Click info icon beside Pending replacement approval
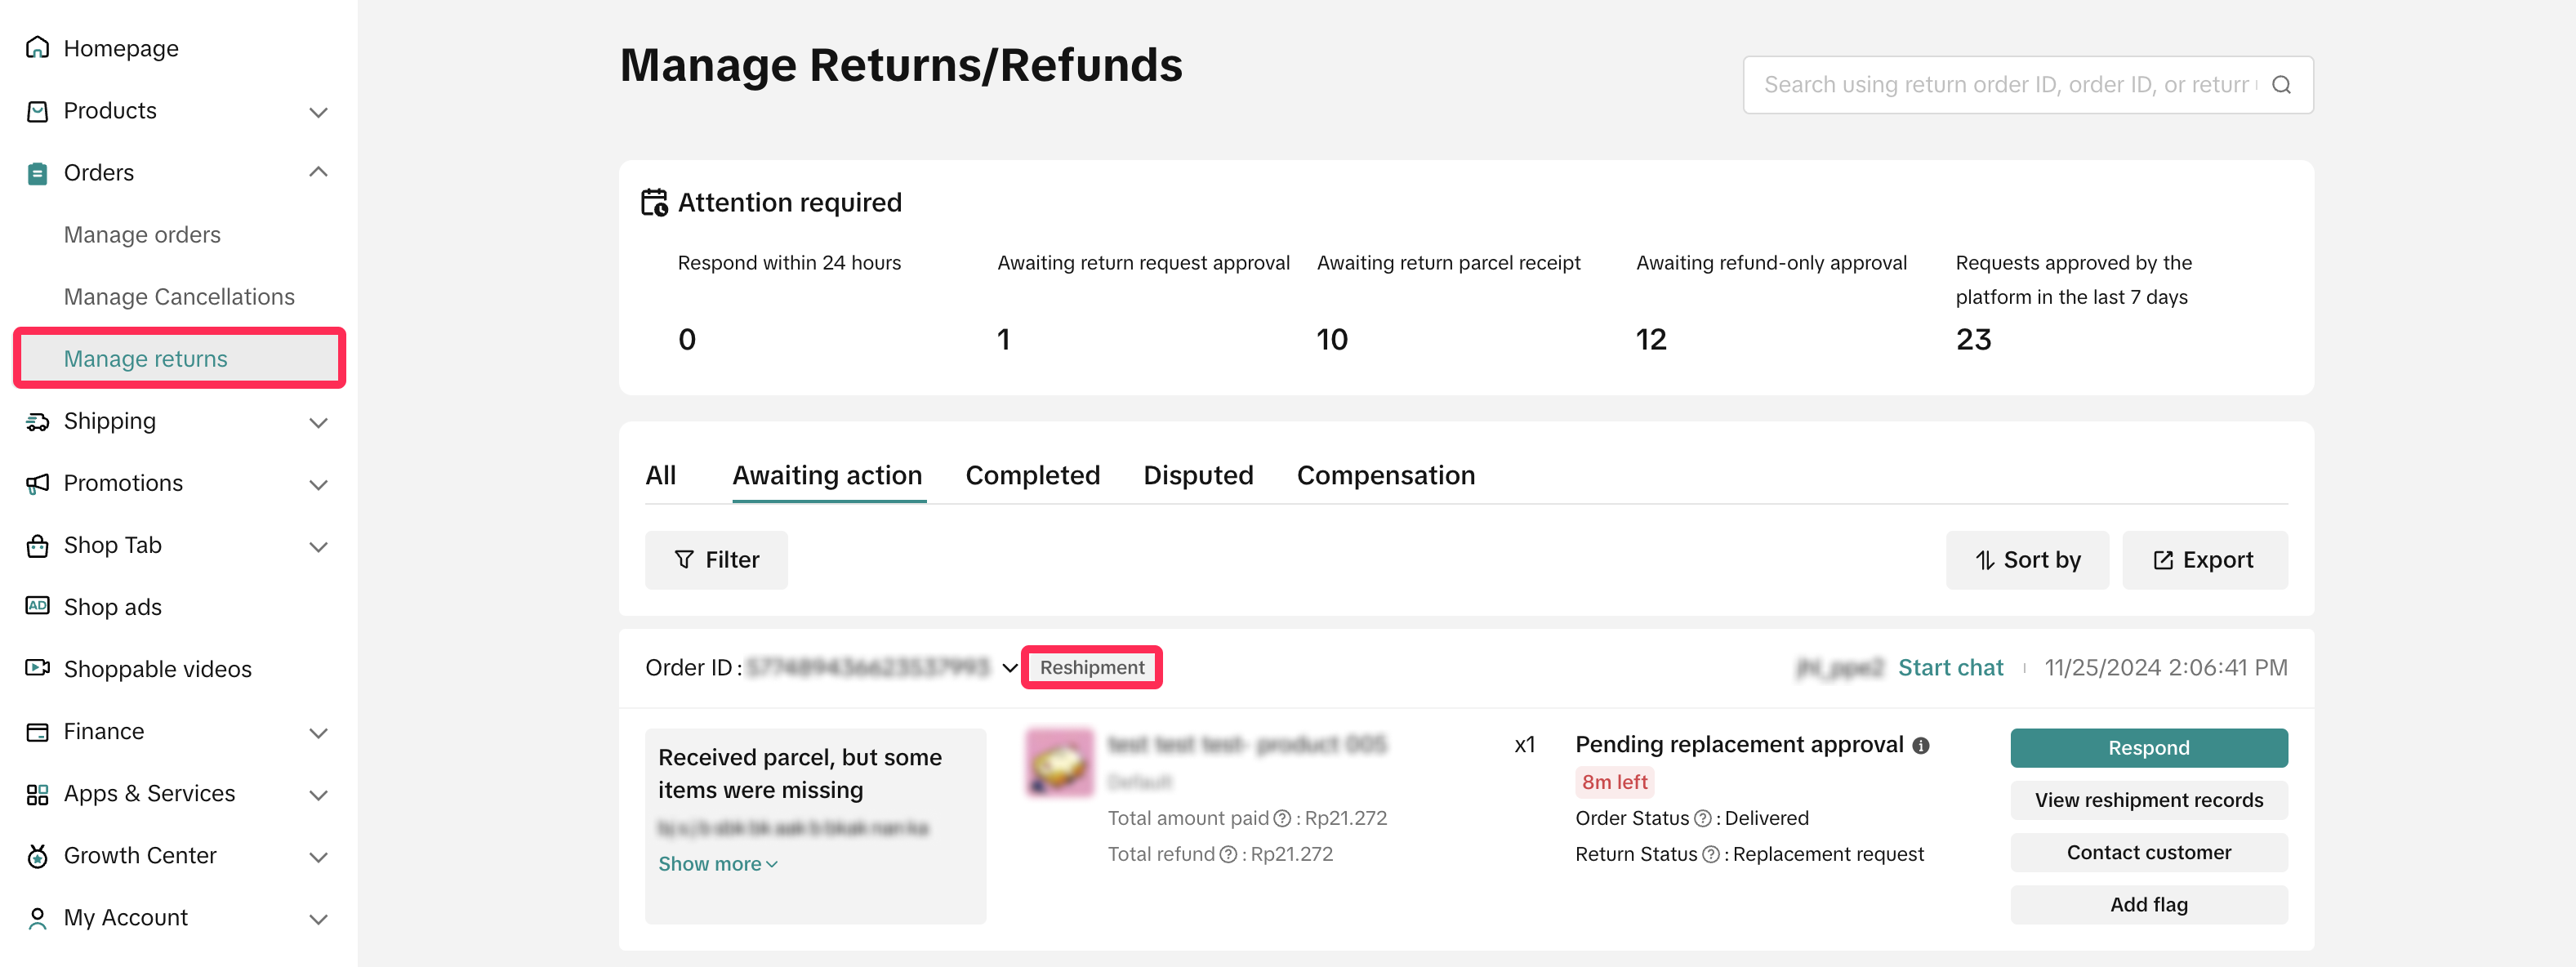This screenshot has width=2576, height=967. click(x=1921, y=745)
